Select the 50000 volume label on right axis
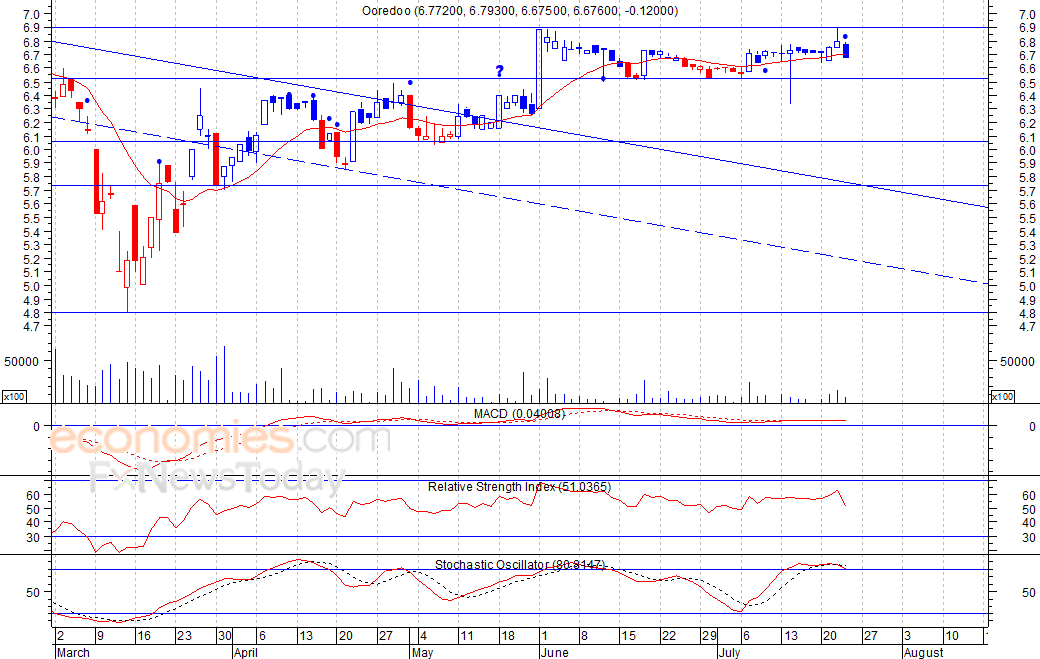The width and height of the screenshot is (1040, 659). pyautogui.click(x=1017, y=361)
